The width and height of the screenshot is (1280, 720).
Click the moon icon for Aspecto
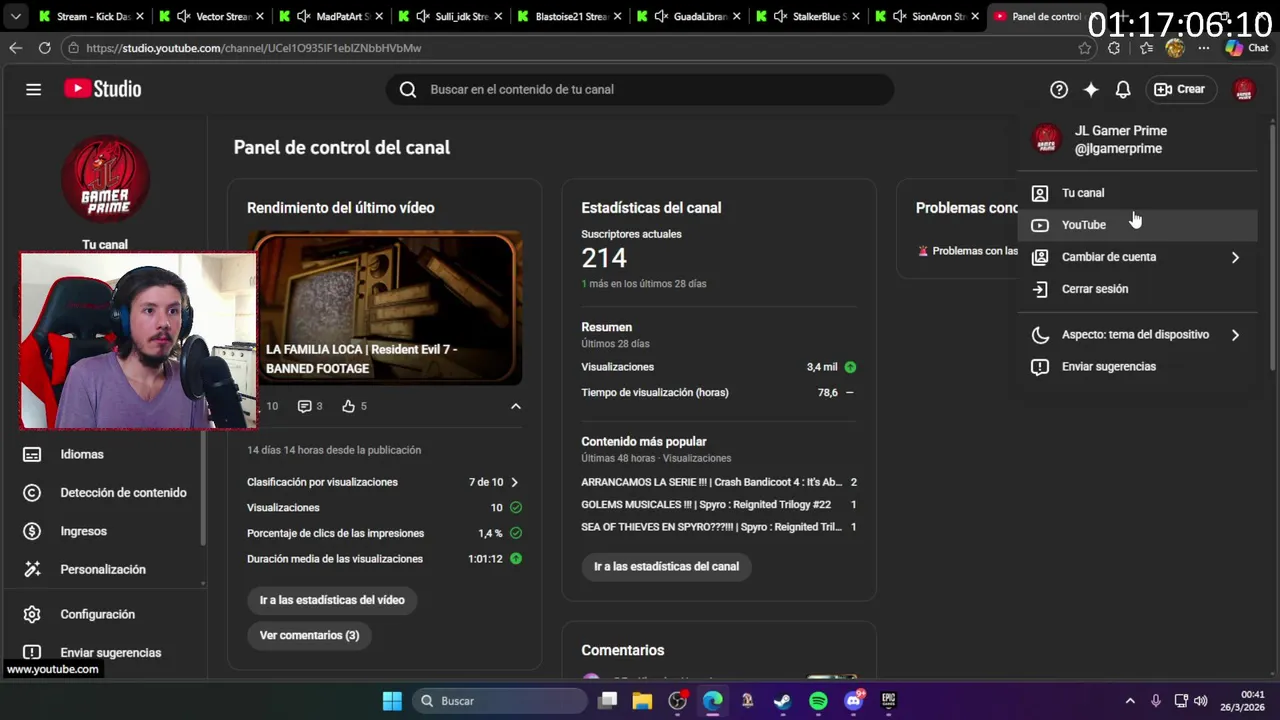click(x=1040, y=335)
